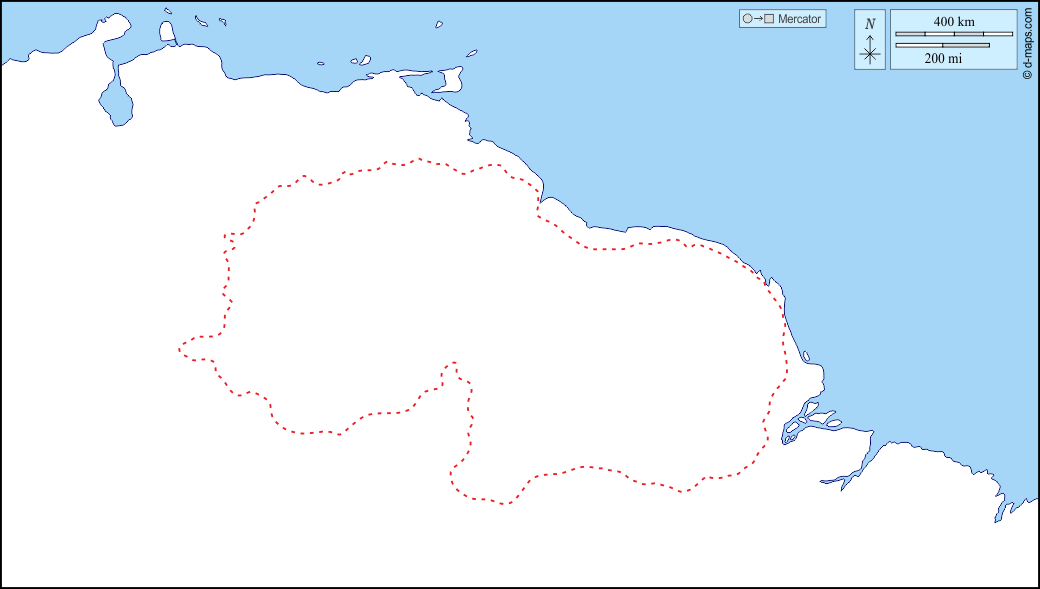This screenshot has width=1040, height=589.
Task: Click the segmented 400 km scale bar
Action: pos(955,33)
